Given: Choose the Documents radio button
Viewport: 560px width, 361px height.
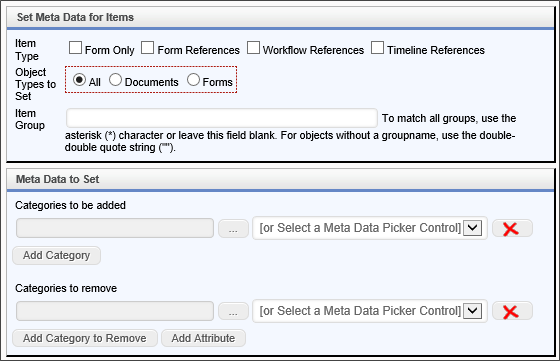Looking at the screenshot, I should [x=115, y=79].
